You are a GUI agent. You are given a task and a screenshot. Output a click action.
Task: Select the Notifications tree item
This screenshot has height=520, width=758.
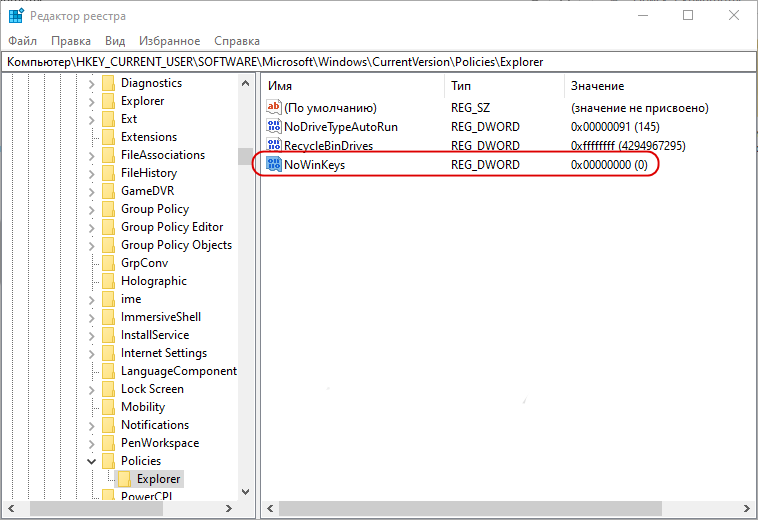click(x=155, y=425)
